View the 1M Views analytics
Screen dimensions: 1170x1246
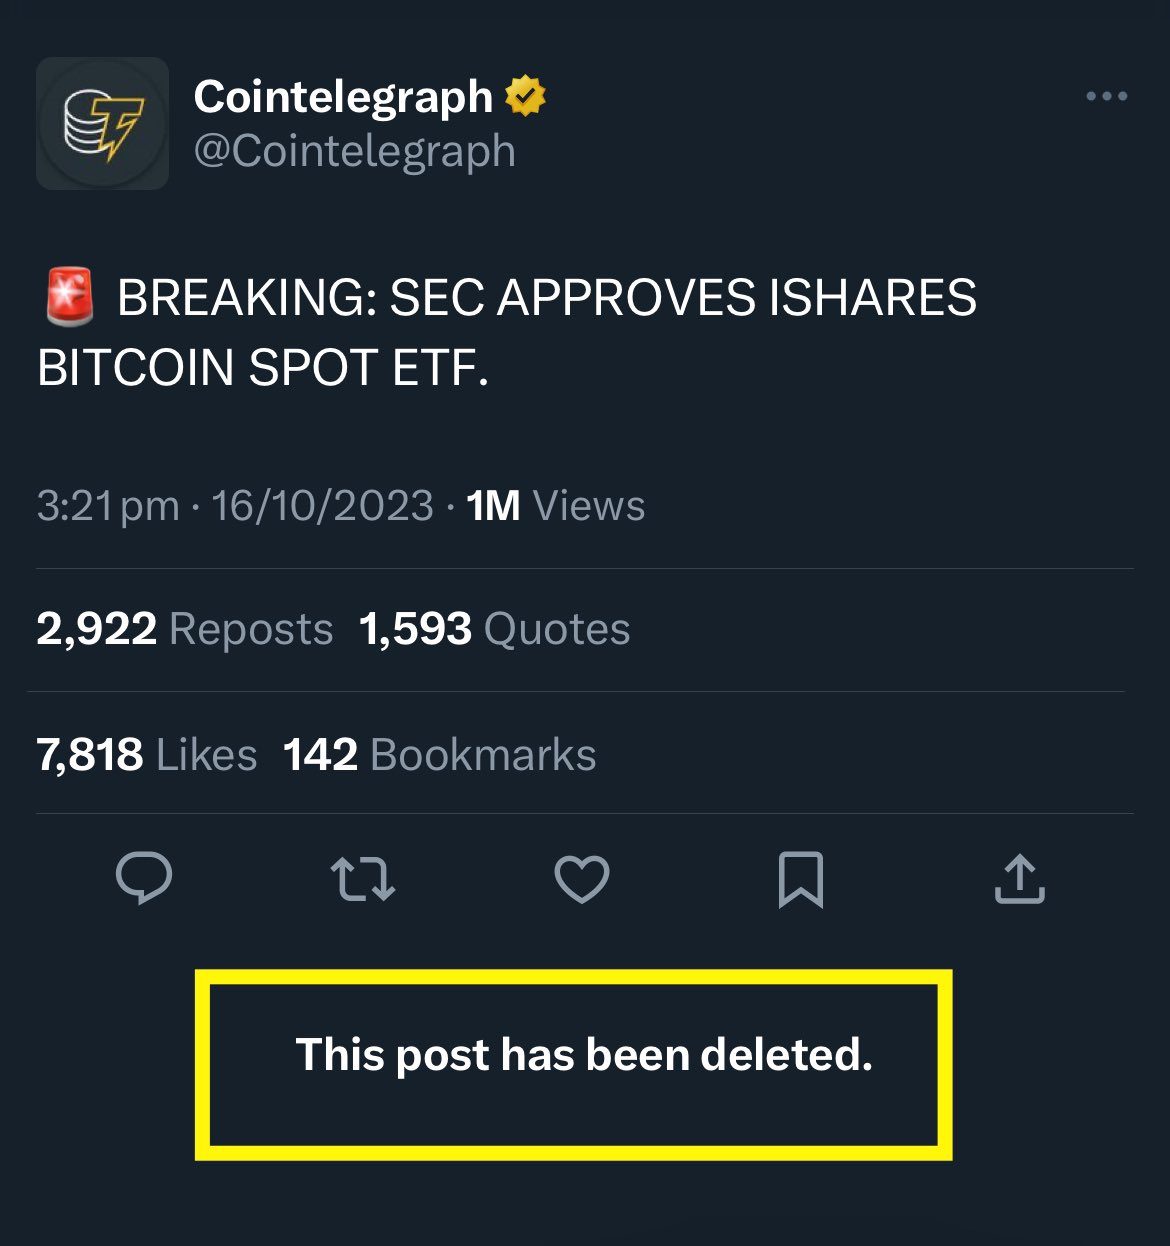pos(556,506)
